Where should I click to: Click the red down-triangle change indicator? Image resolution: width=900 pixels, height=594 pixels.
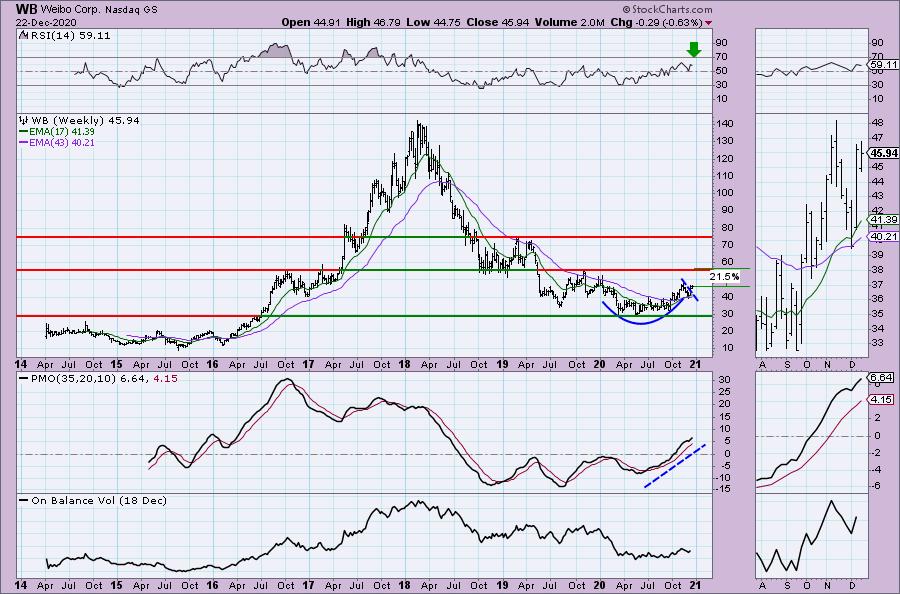pyautogui.click(x=709, y=23)
